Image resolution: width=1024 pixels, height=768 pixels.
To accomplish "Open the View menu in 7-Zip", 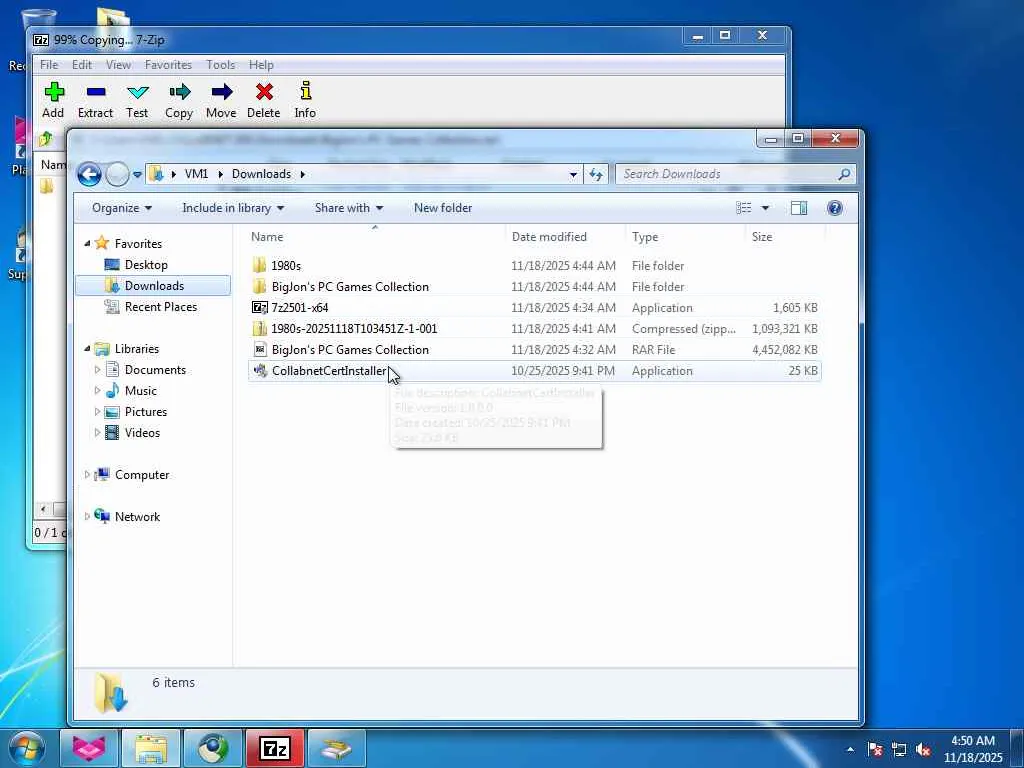I will tap(118, 65).
